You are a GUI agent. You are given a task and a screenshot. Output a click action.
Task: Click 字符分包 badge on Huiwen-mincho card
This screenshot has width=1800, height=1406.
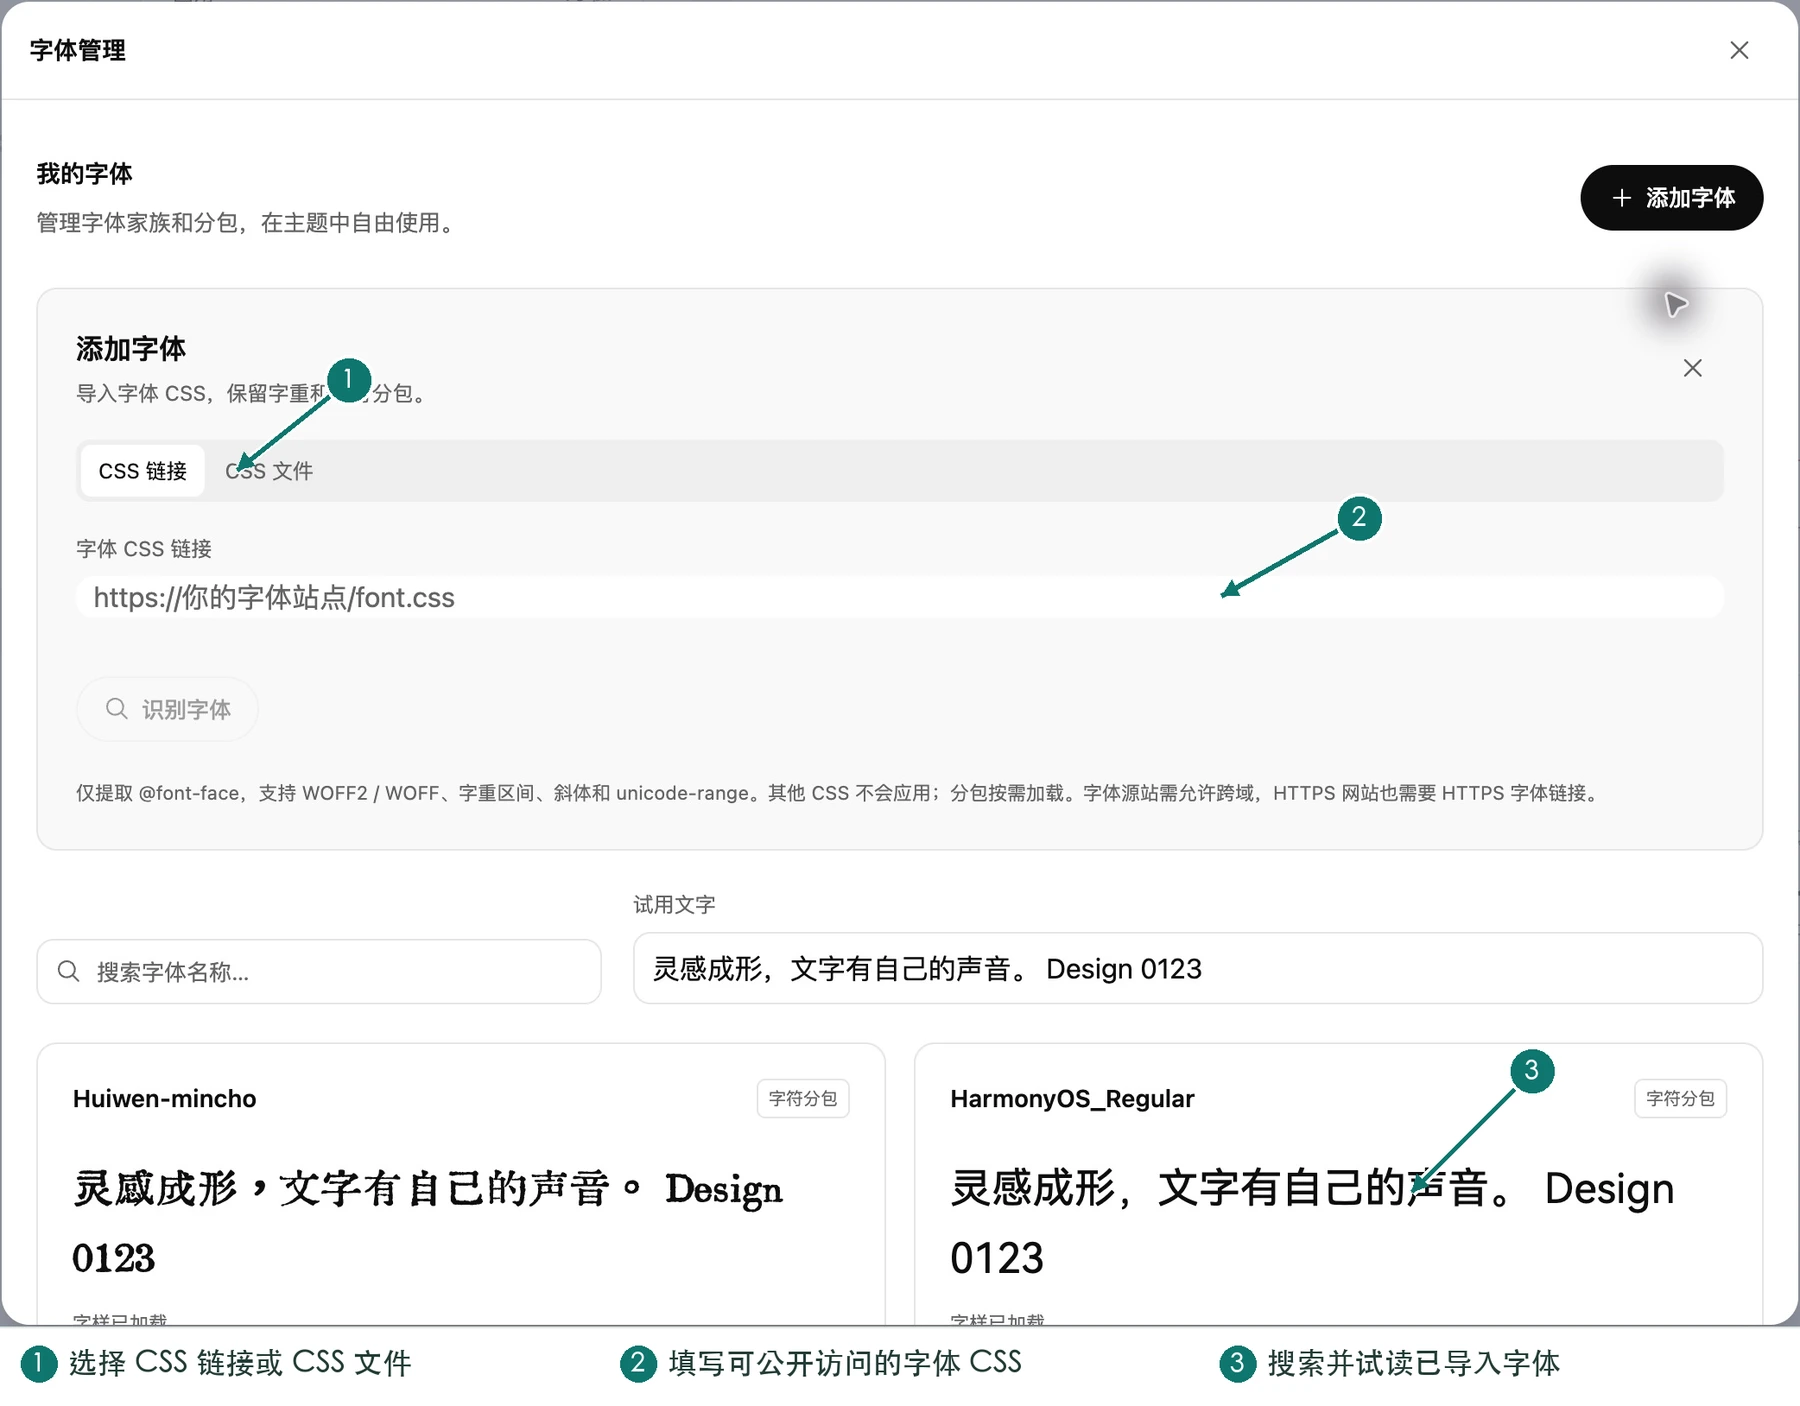click(803, 1098)
